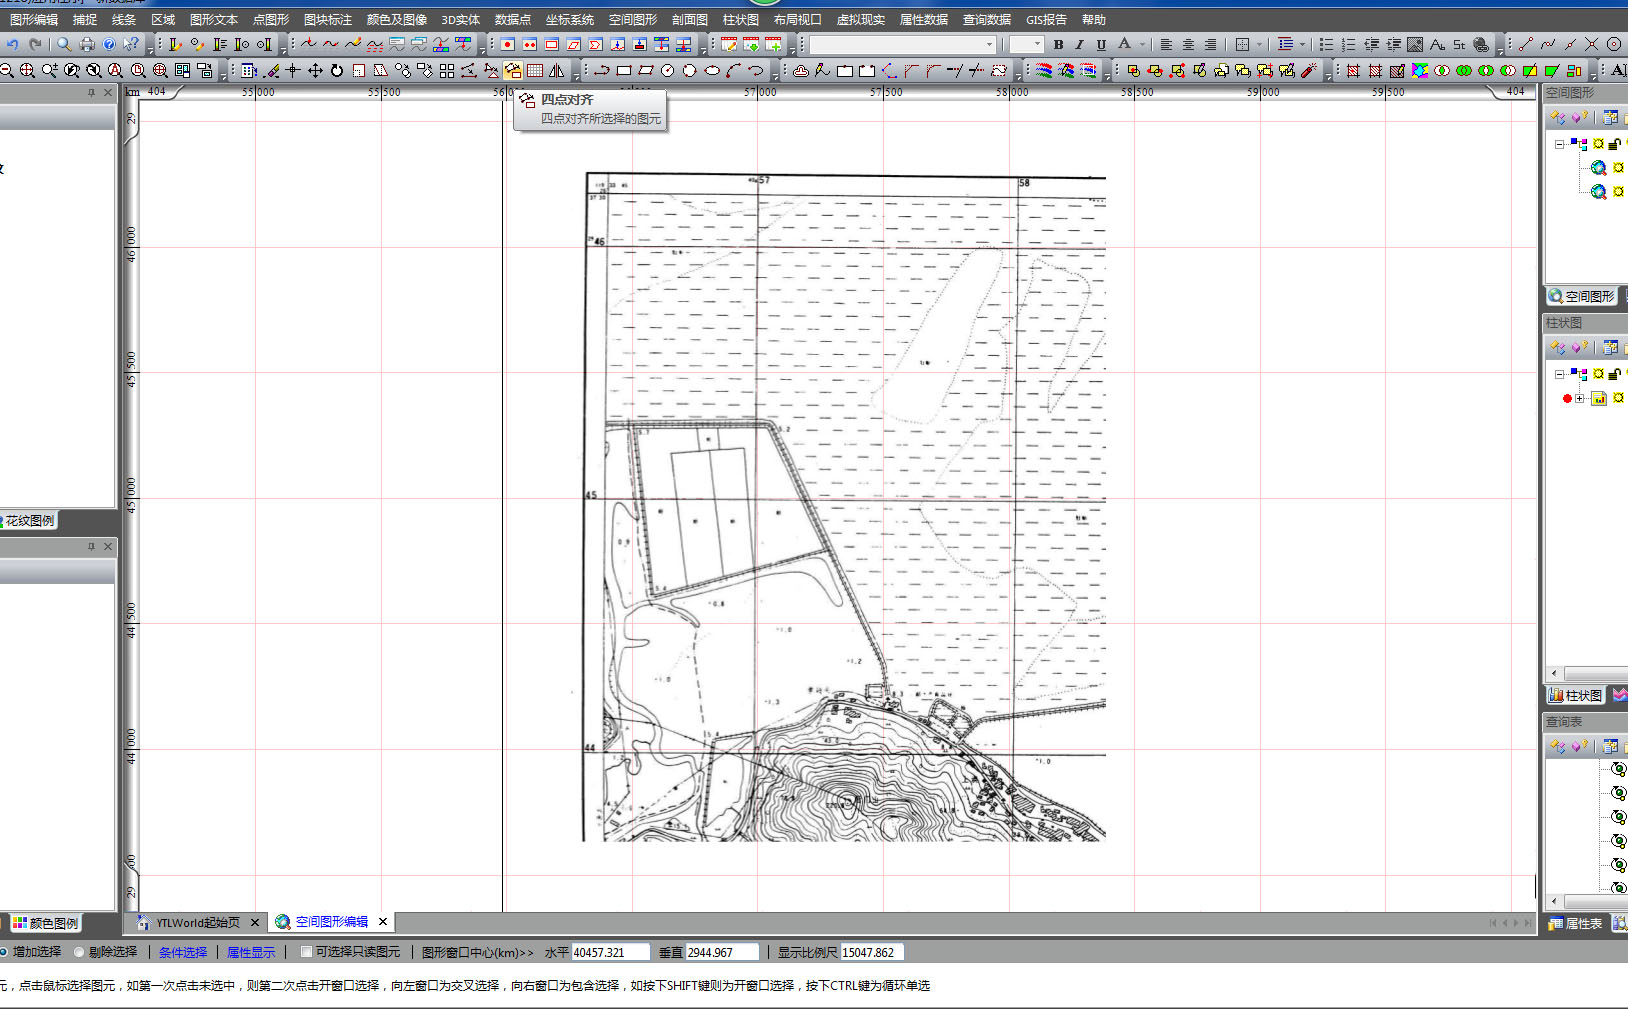1628x1009 pixels.
Task: Click the redo arrow icon
Action: click(35, 44)
